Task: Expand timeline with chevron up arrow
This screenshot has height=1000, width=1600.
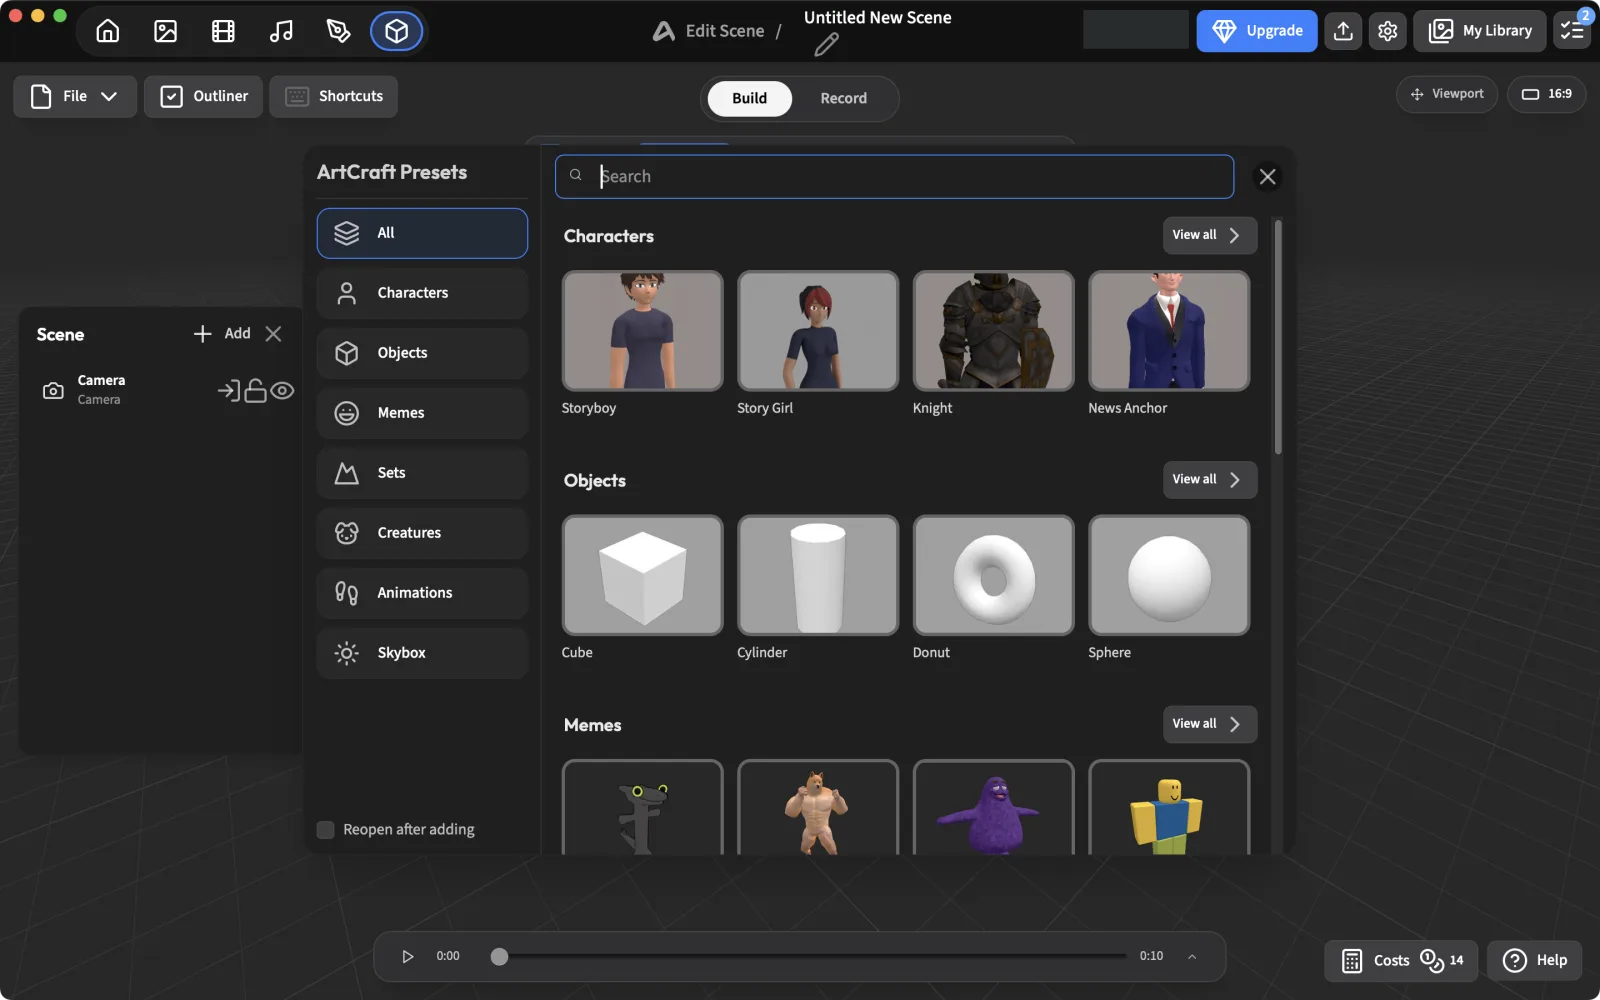Action: tap(1192, 956)
